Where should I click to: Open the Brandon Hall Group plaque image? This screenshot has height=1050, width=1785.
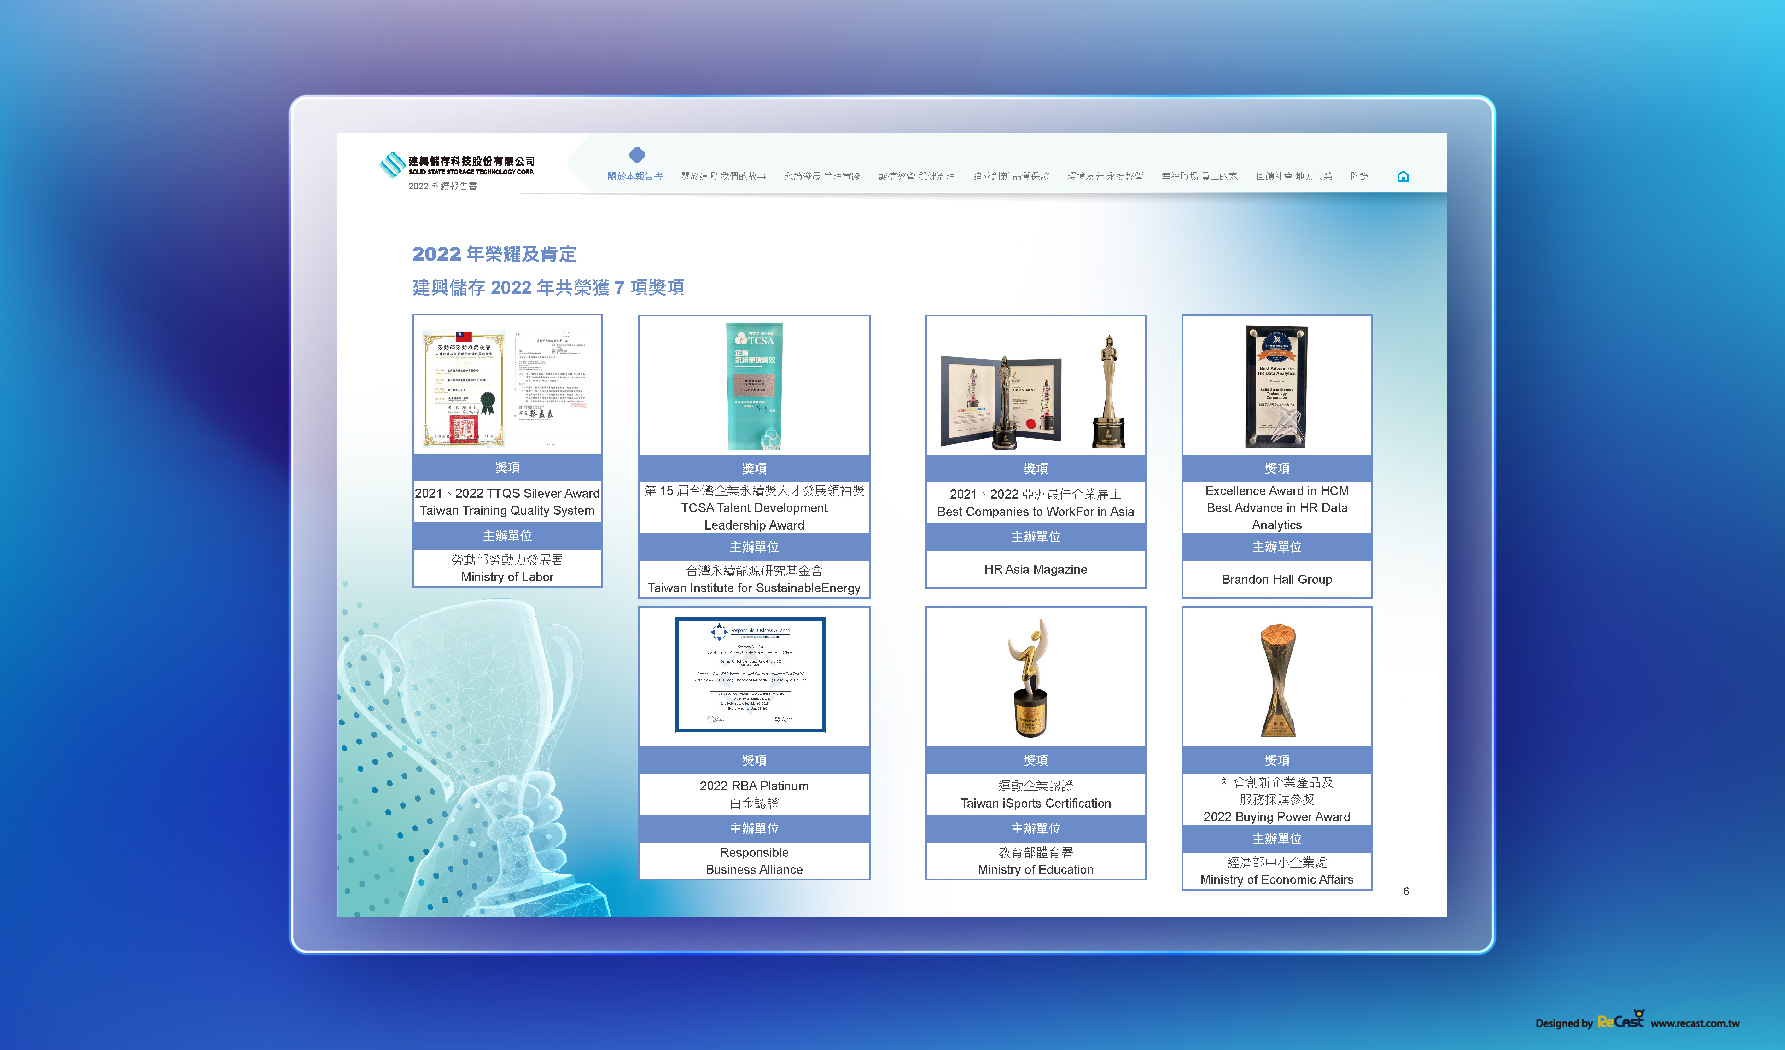[1277, 386]
